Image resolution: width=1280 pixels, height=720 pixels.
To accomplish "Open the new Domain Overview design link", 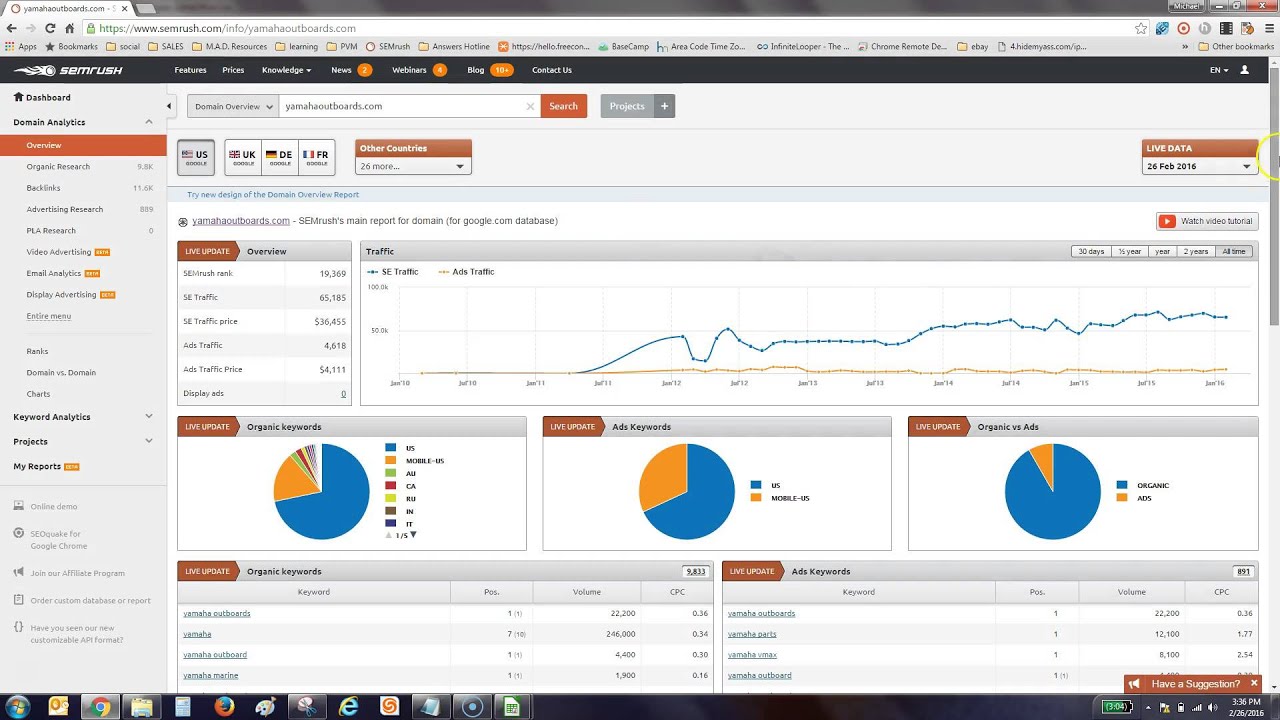I will (x=273, y=195).
